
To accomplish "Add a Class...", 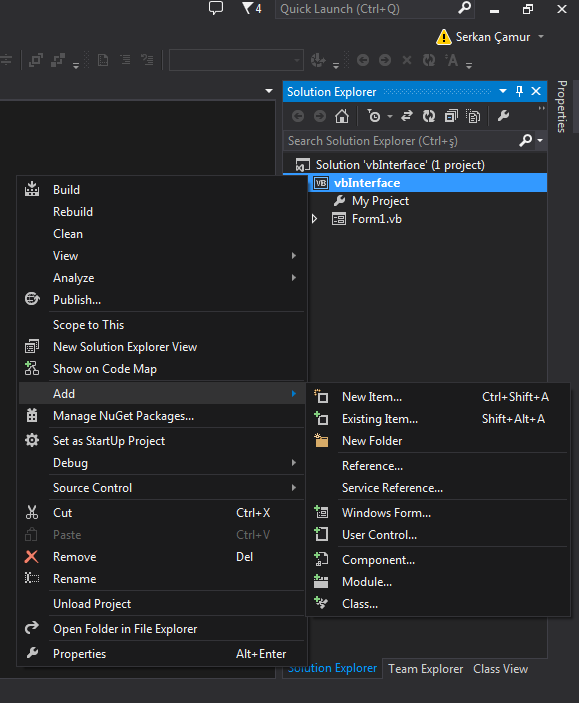I will (438, 604).
